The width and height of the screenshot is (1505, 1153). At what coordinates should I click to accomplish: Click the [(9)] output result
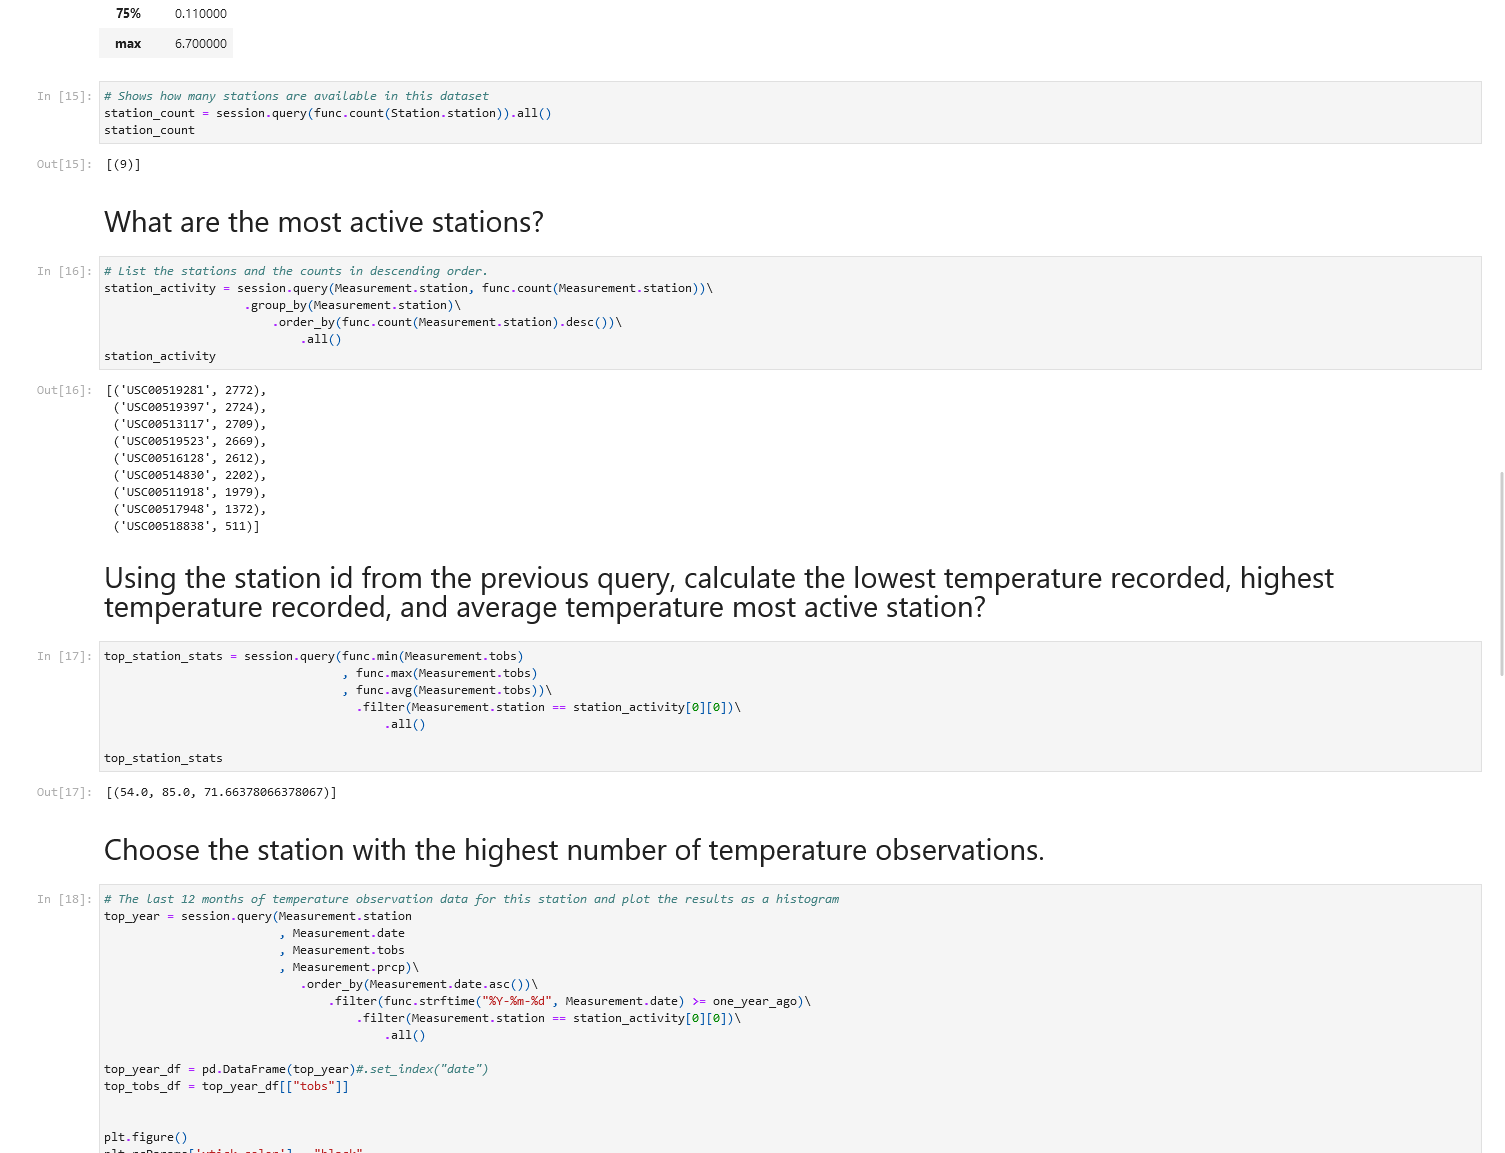coord(123,165)
